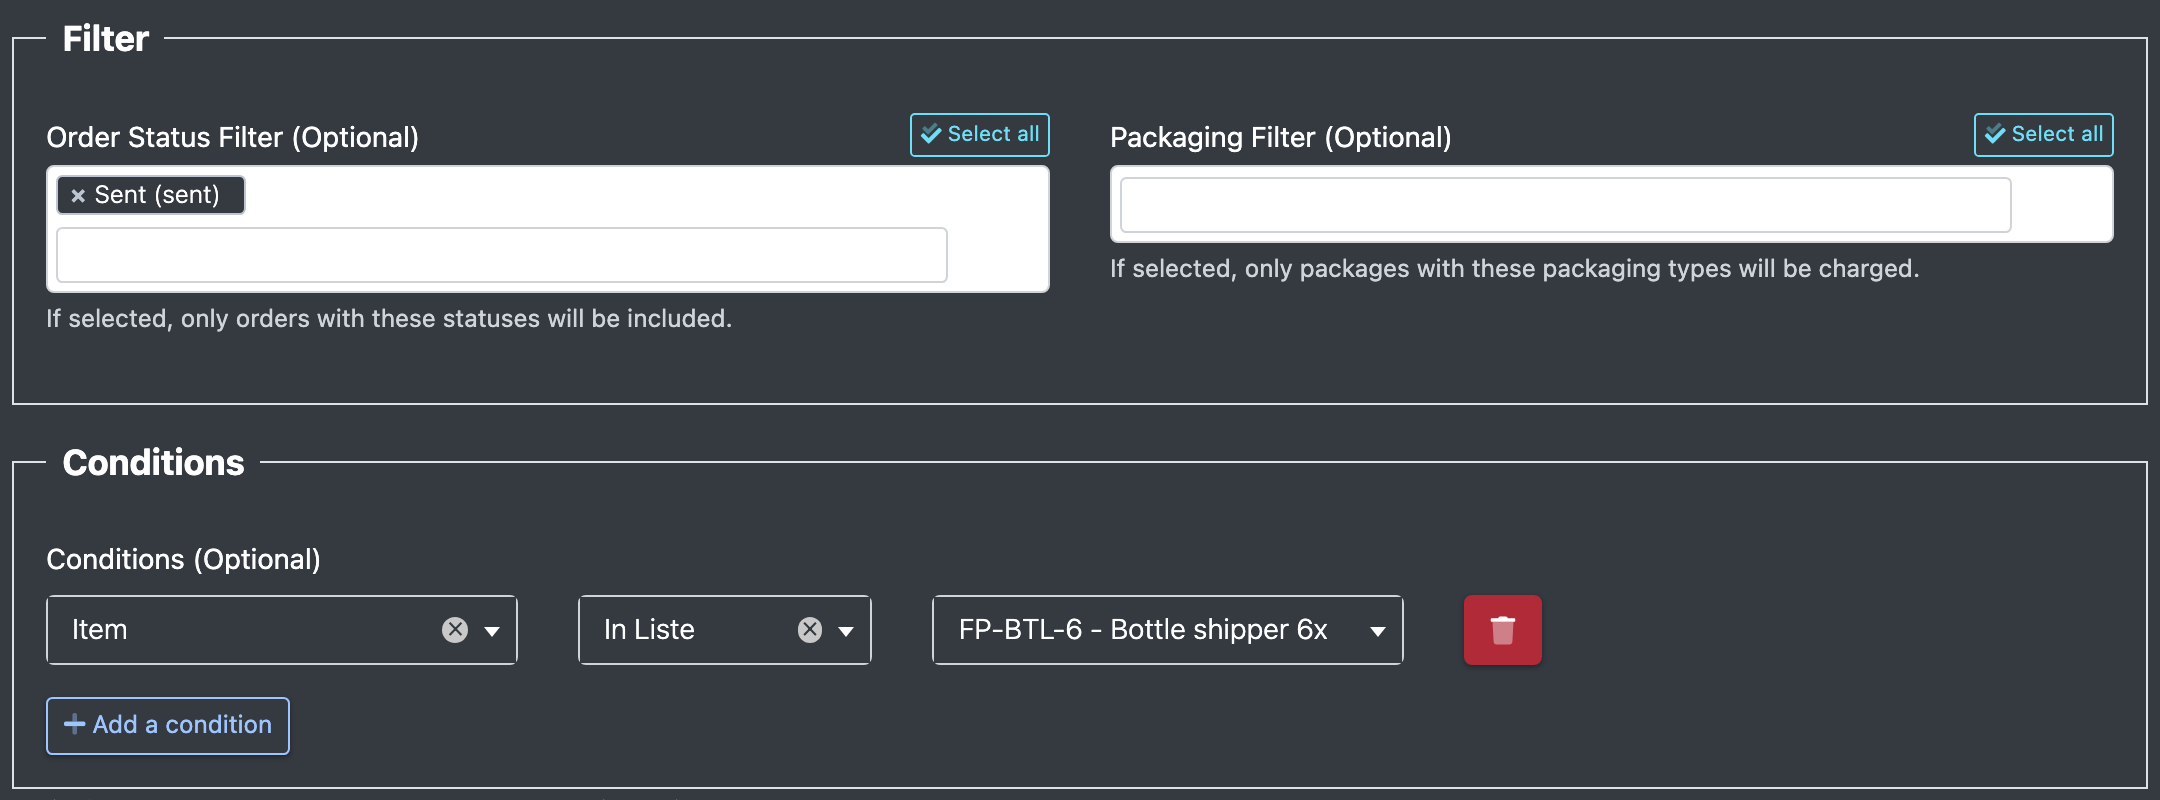Select all packaging types
2160x800 pixels.
tap(2043, 135)
